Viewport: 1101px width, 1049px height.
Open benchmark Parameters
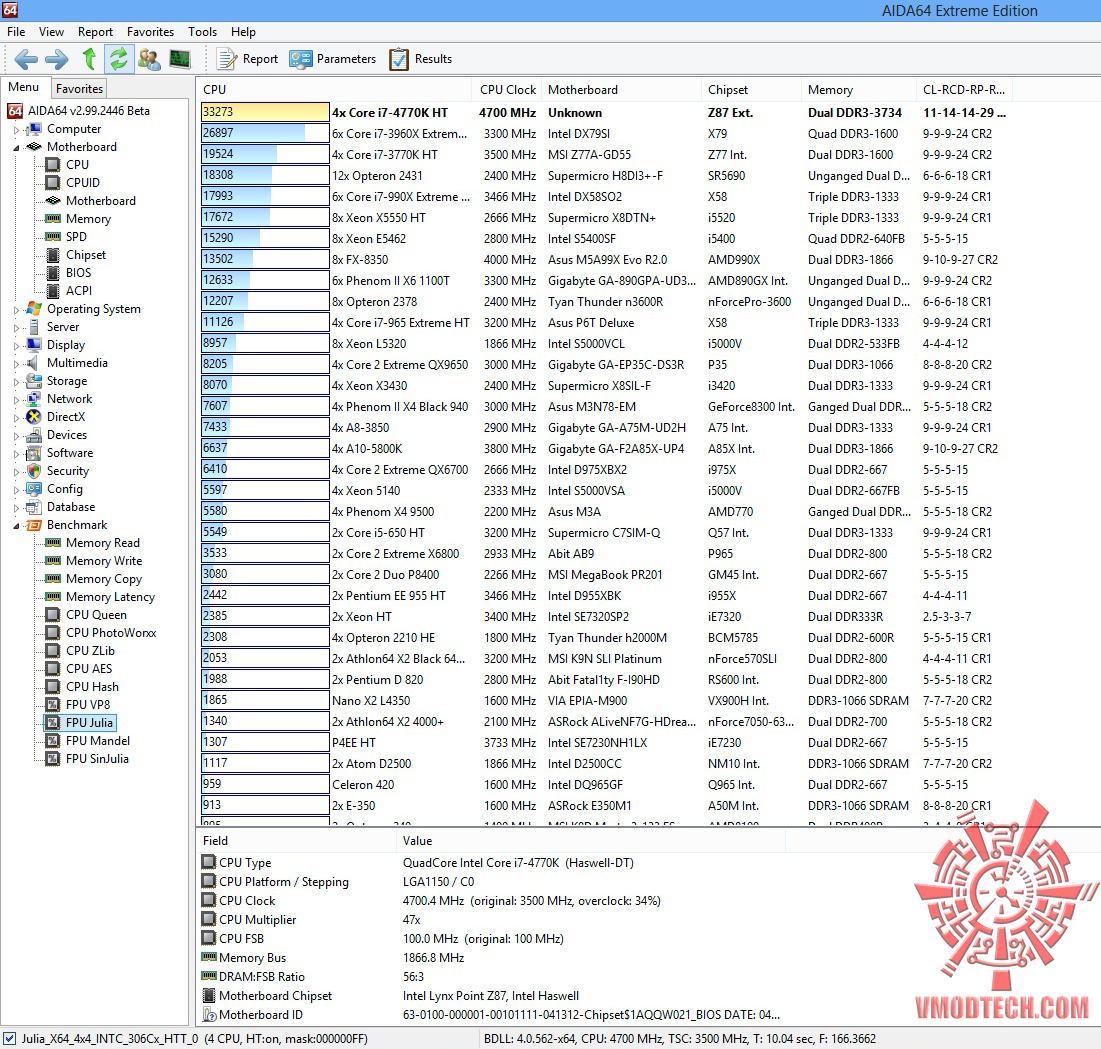[x=333, y=59]
